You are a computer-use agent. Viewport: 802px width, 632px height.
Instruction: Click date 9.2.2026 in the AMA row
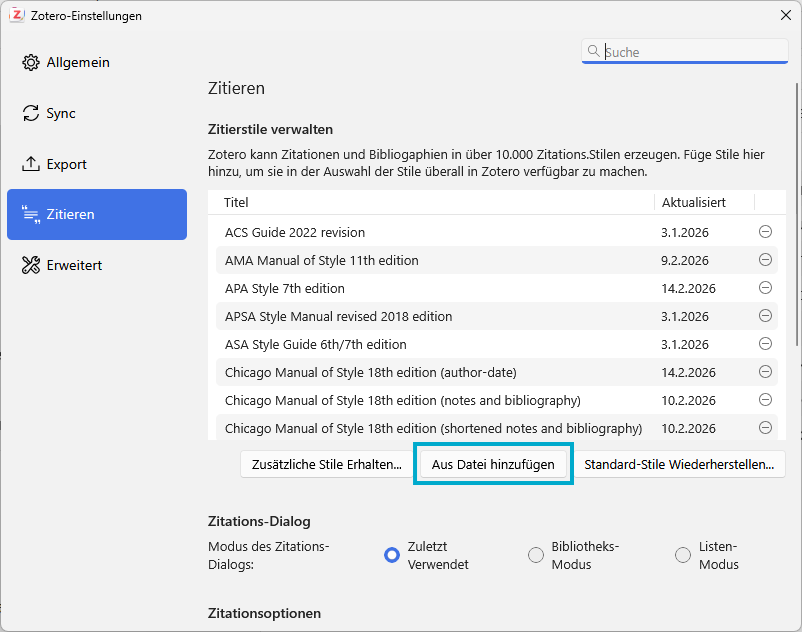[685, 260]
